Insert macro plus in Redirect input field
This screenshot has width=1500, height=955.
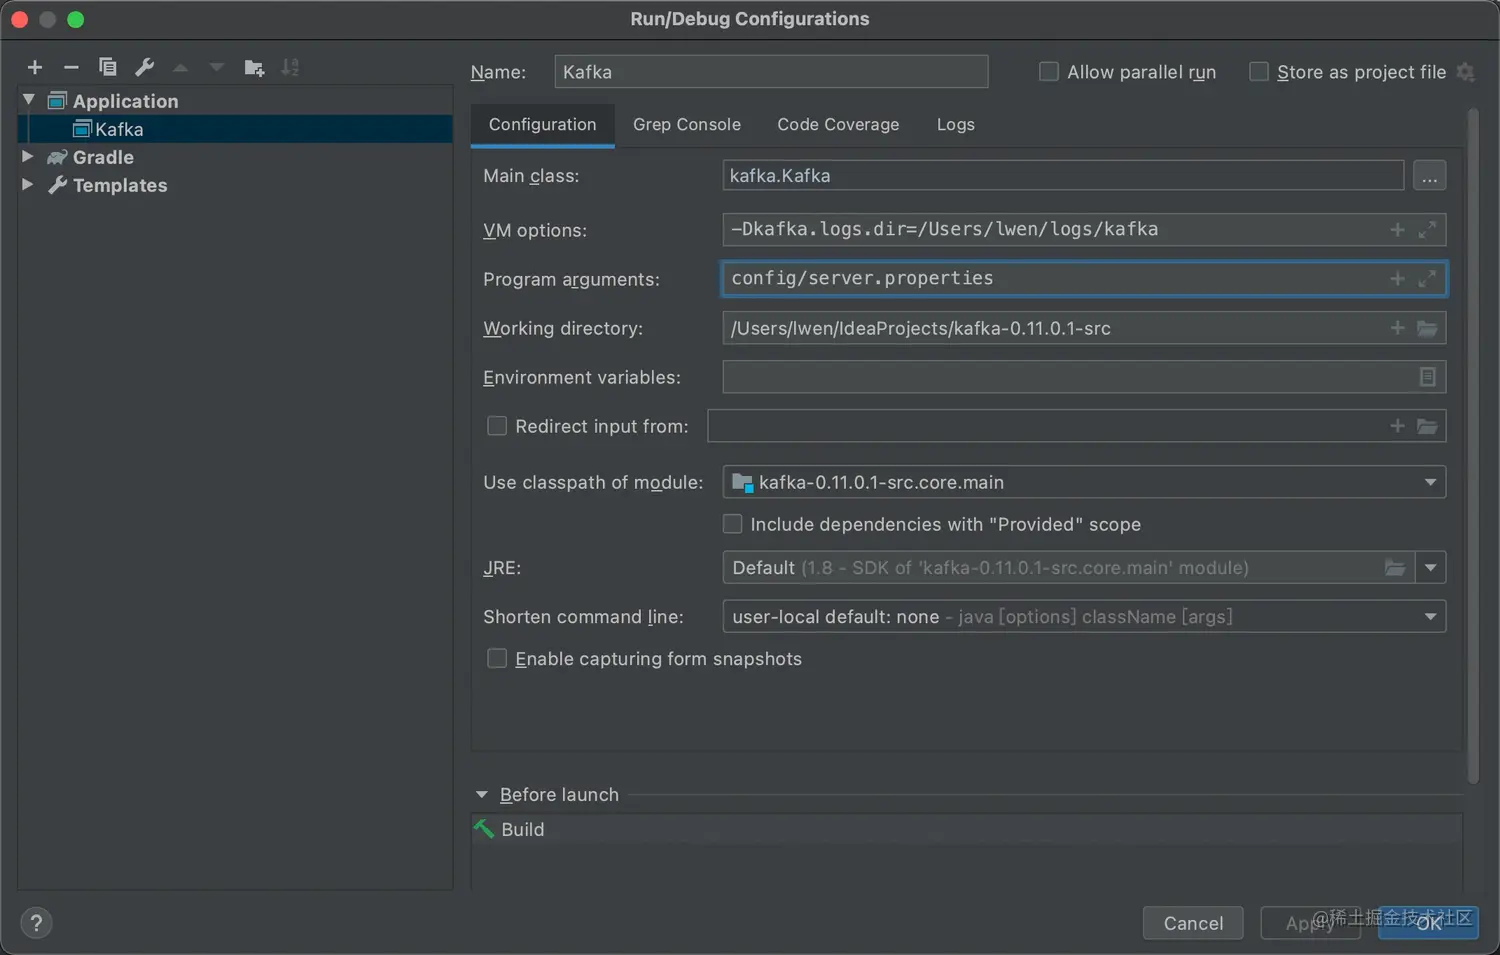click(x=1398, y=426)
